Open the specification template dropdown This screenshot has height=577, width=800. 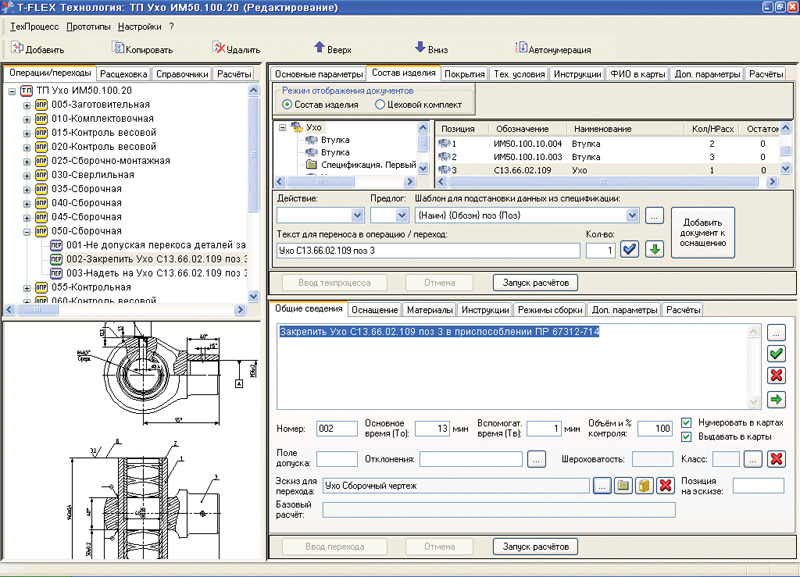(x=633, y=215)
